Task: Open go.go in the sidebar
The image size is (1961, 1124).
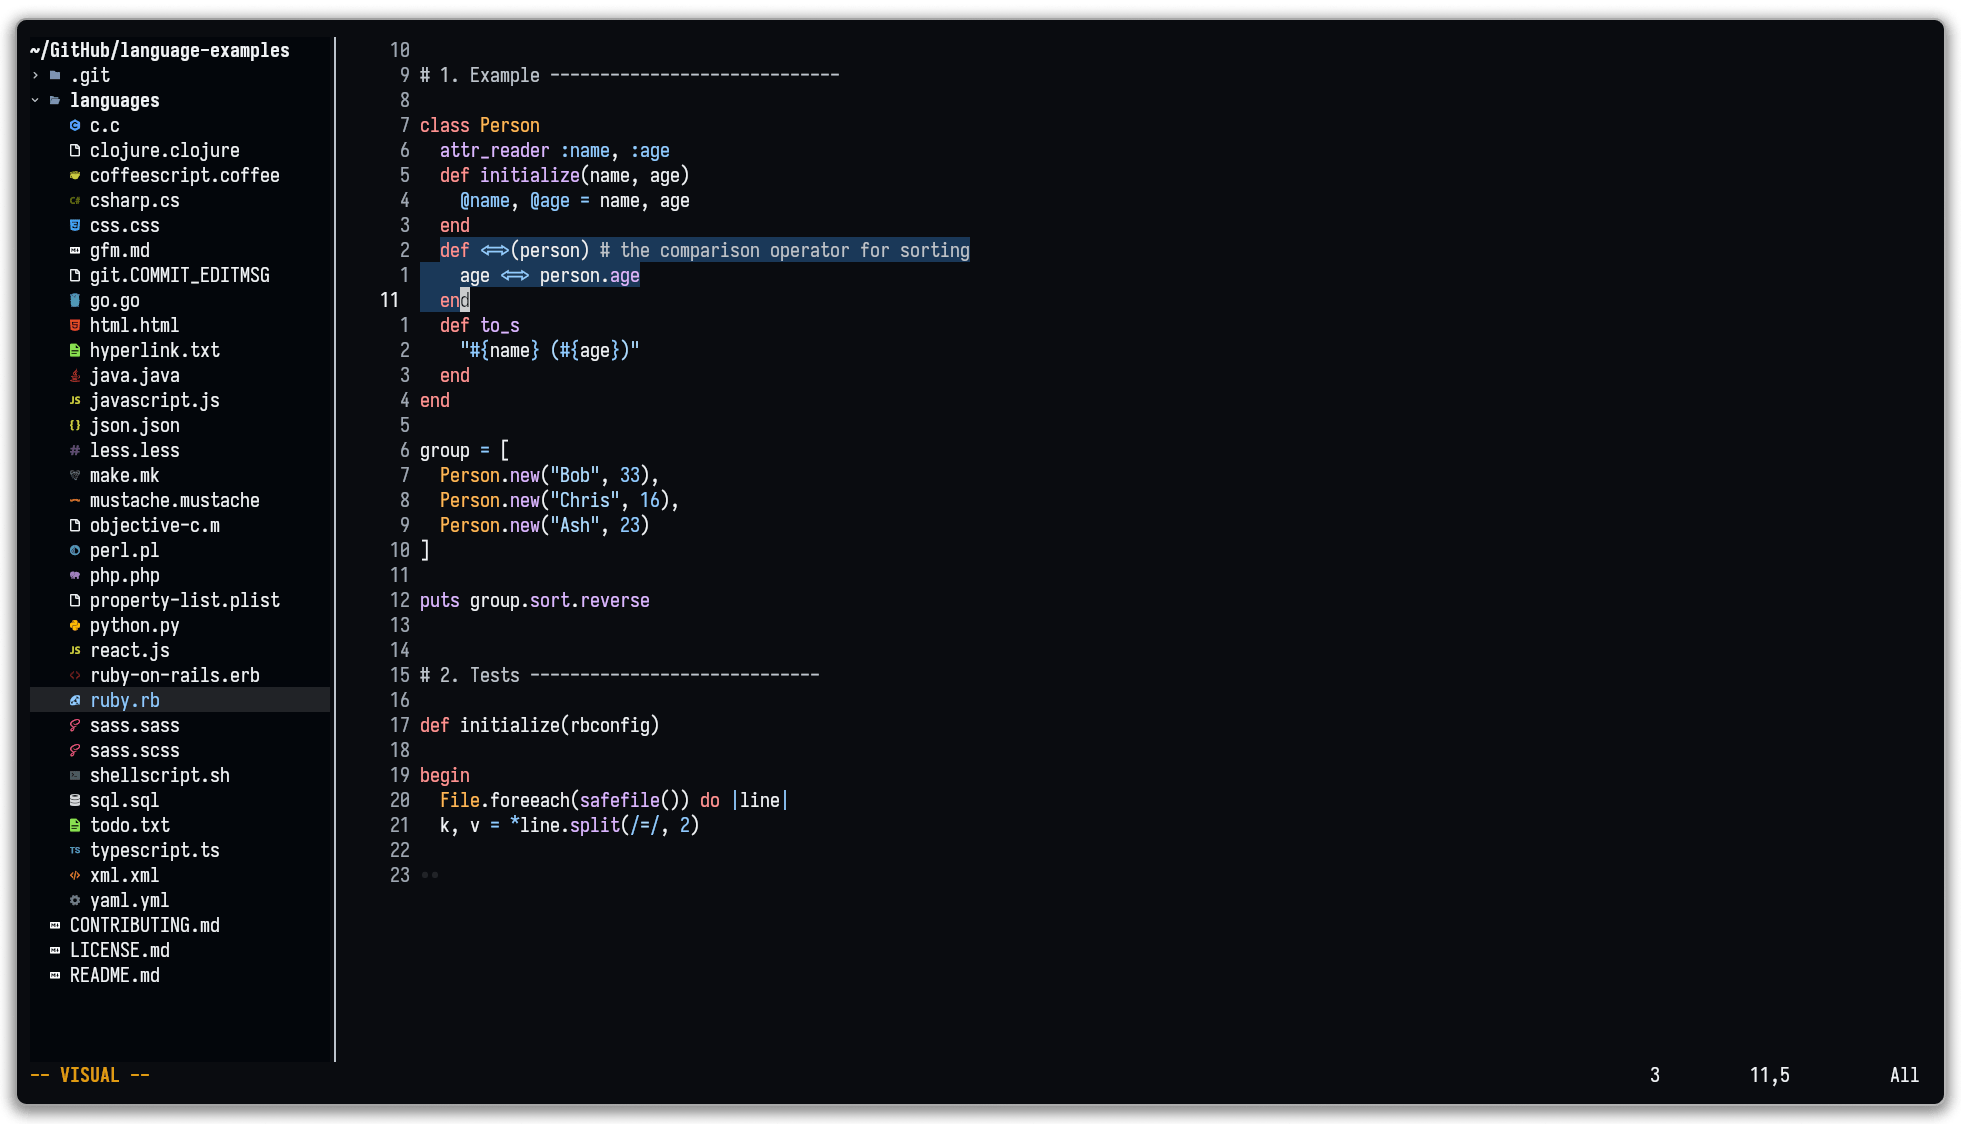Action: [114, 301]
